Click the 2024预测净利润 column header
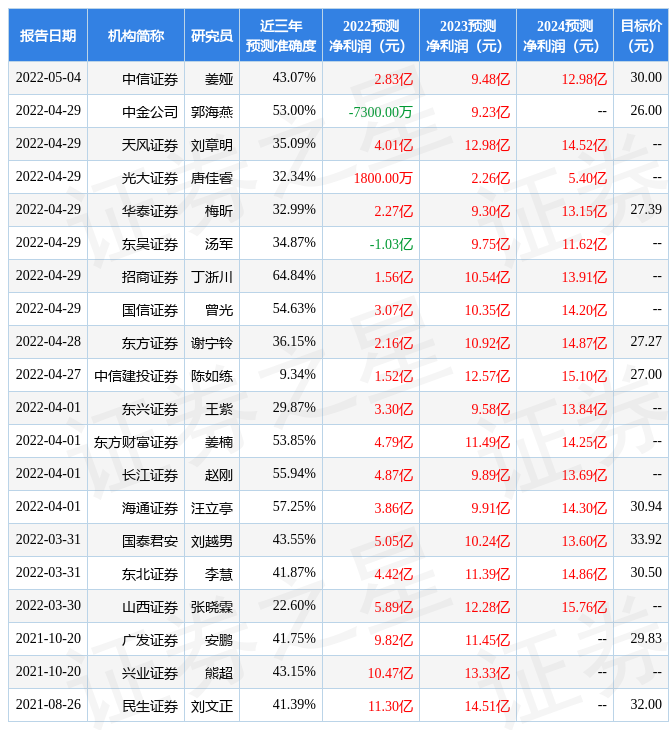The width and height of the screenshot is (669, 730). [565, 35]
